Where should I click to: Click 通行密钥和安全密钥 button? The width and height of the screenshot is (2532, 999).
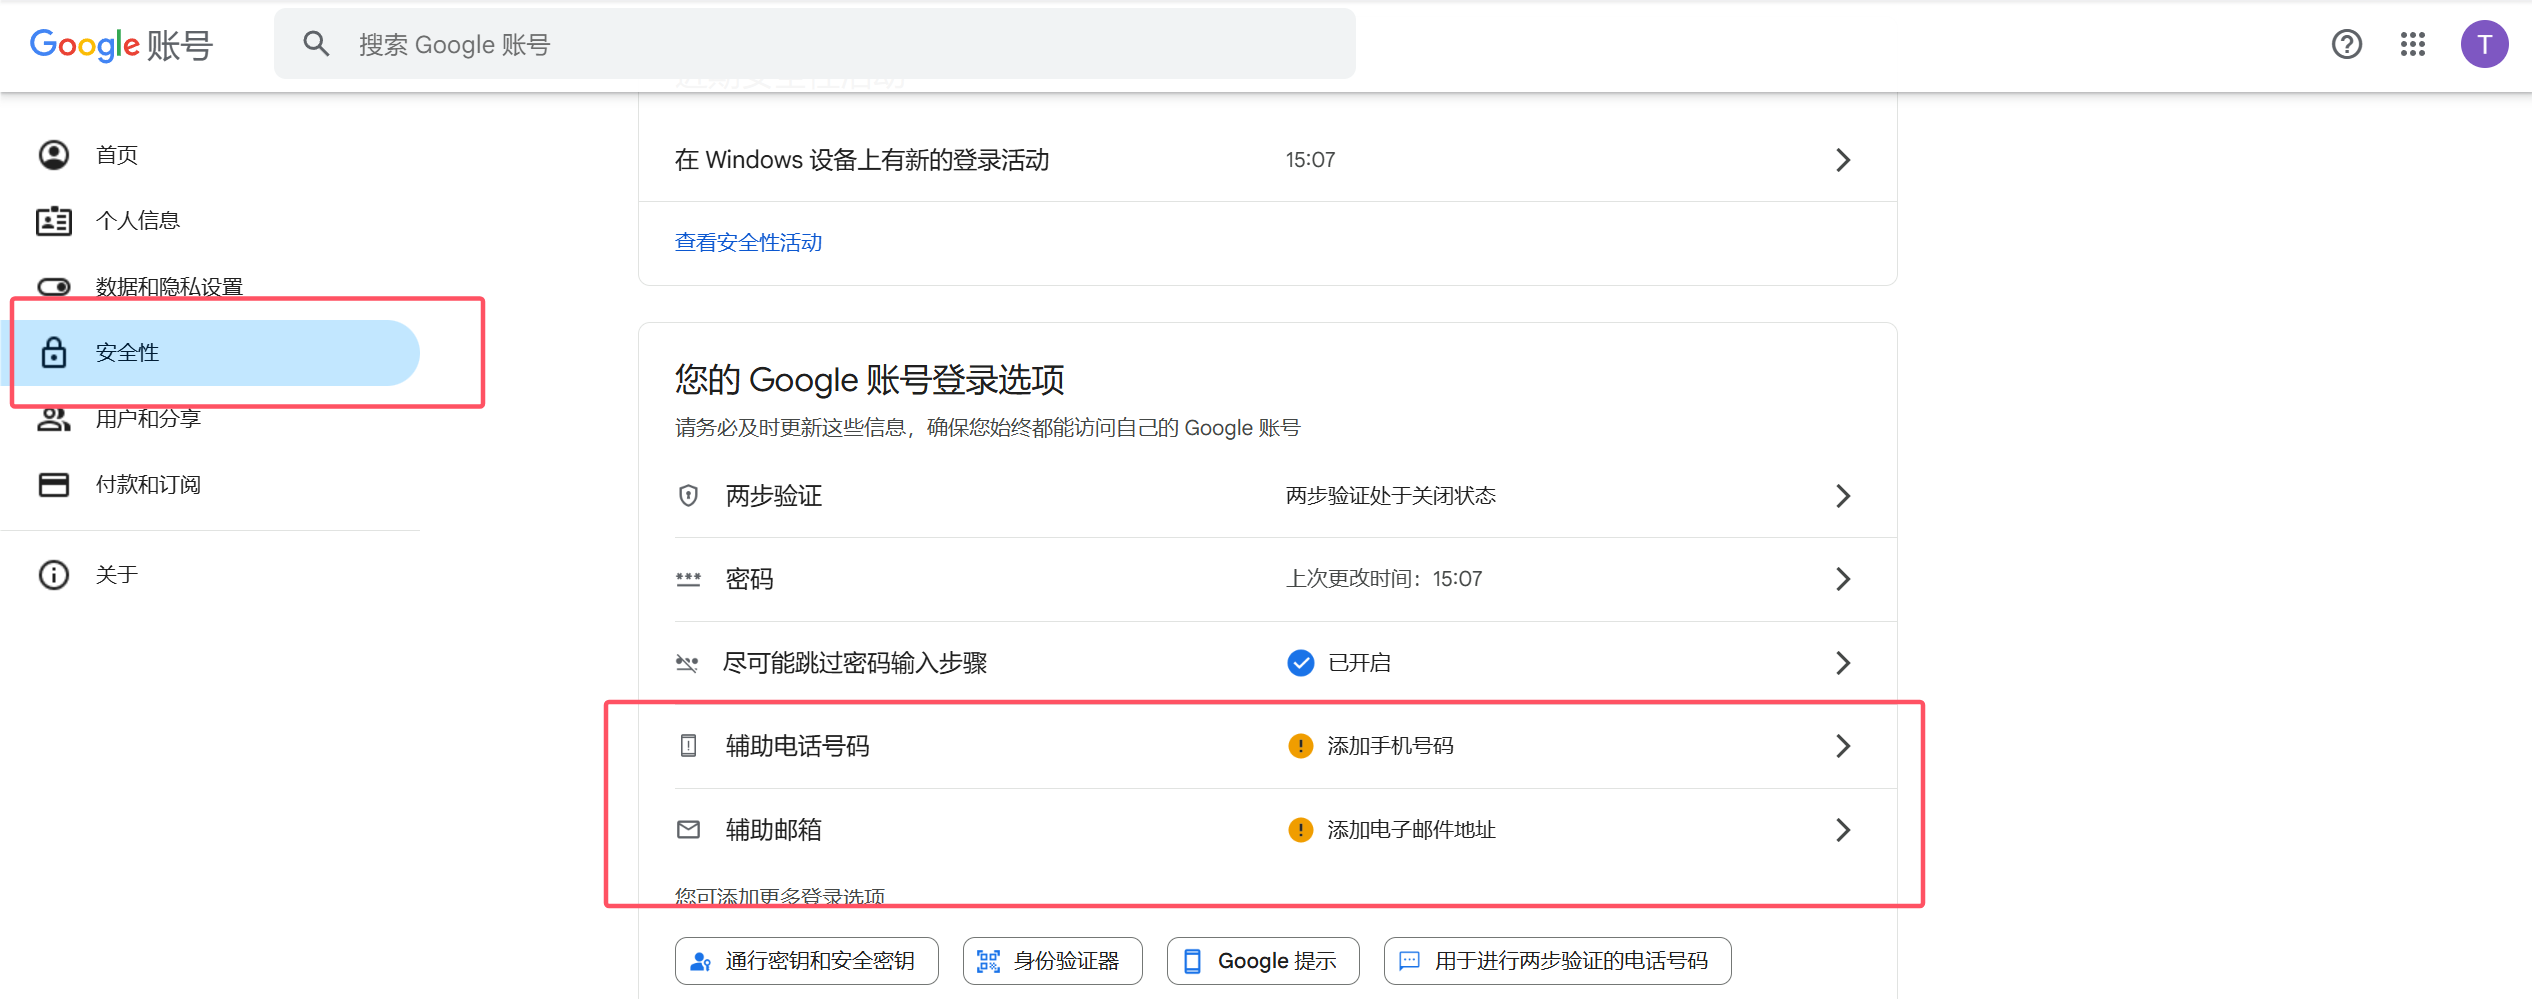click(806, 961)
